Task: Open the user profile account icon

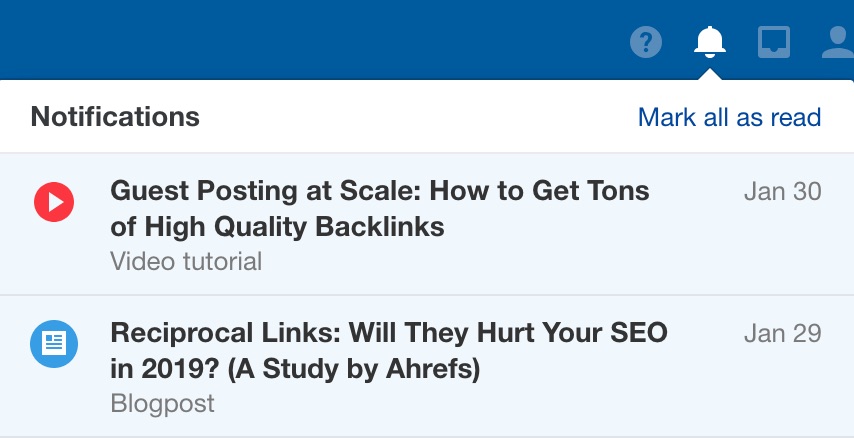Action: (838, 42)
